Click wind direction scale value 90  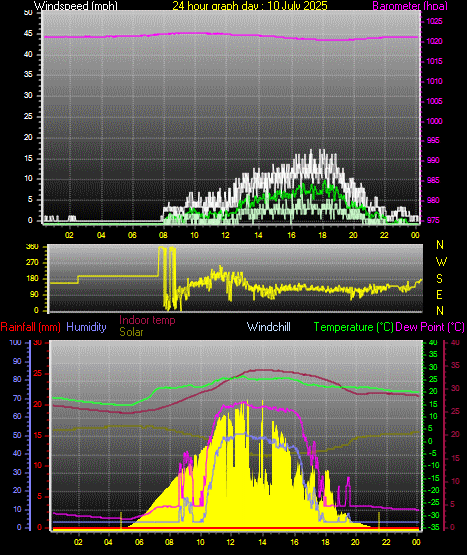click(x=34, y=295)
